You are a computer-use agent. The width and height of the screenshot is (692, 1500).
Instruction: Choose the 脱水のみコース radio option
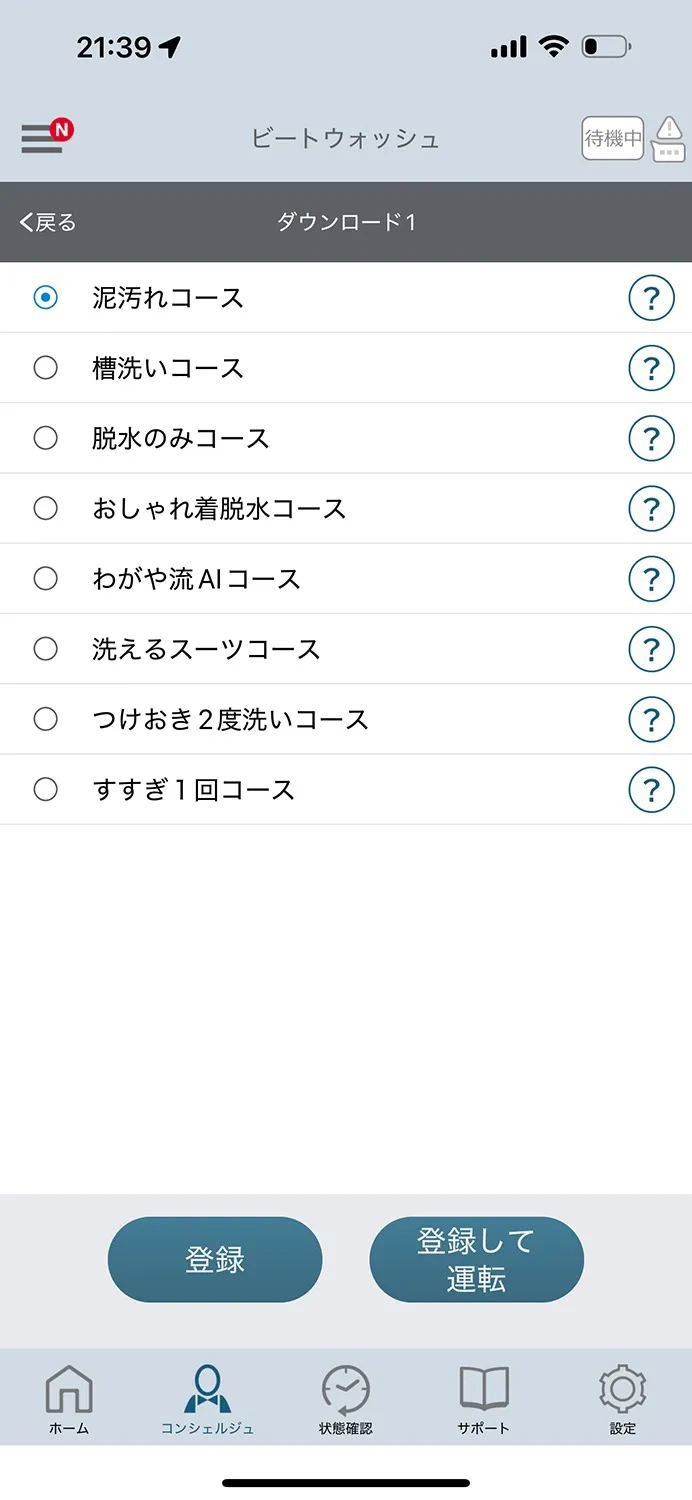(x=46, y=438)
